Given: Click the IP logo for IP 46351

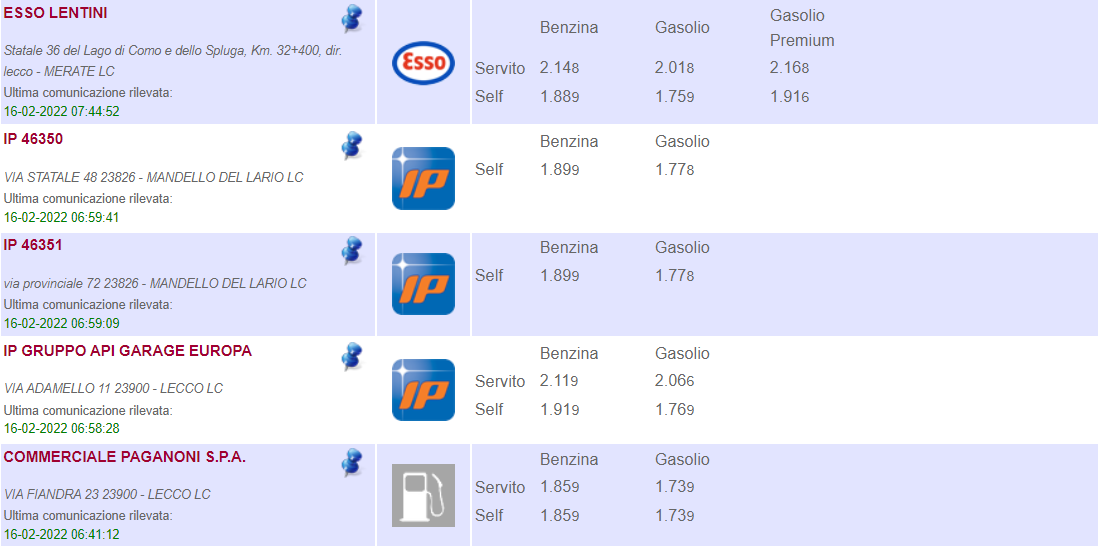Looking at the screenshot, I should click(x=423, y=284).
